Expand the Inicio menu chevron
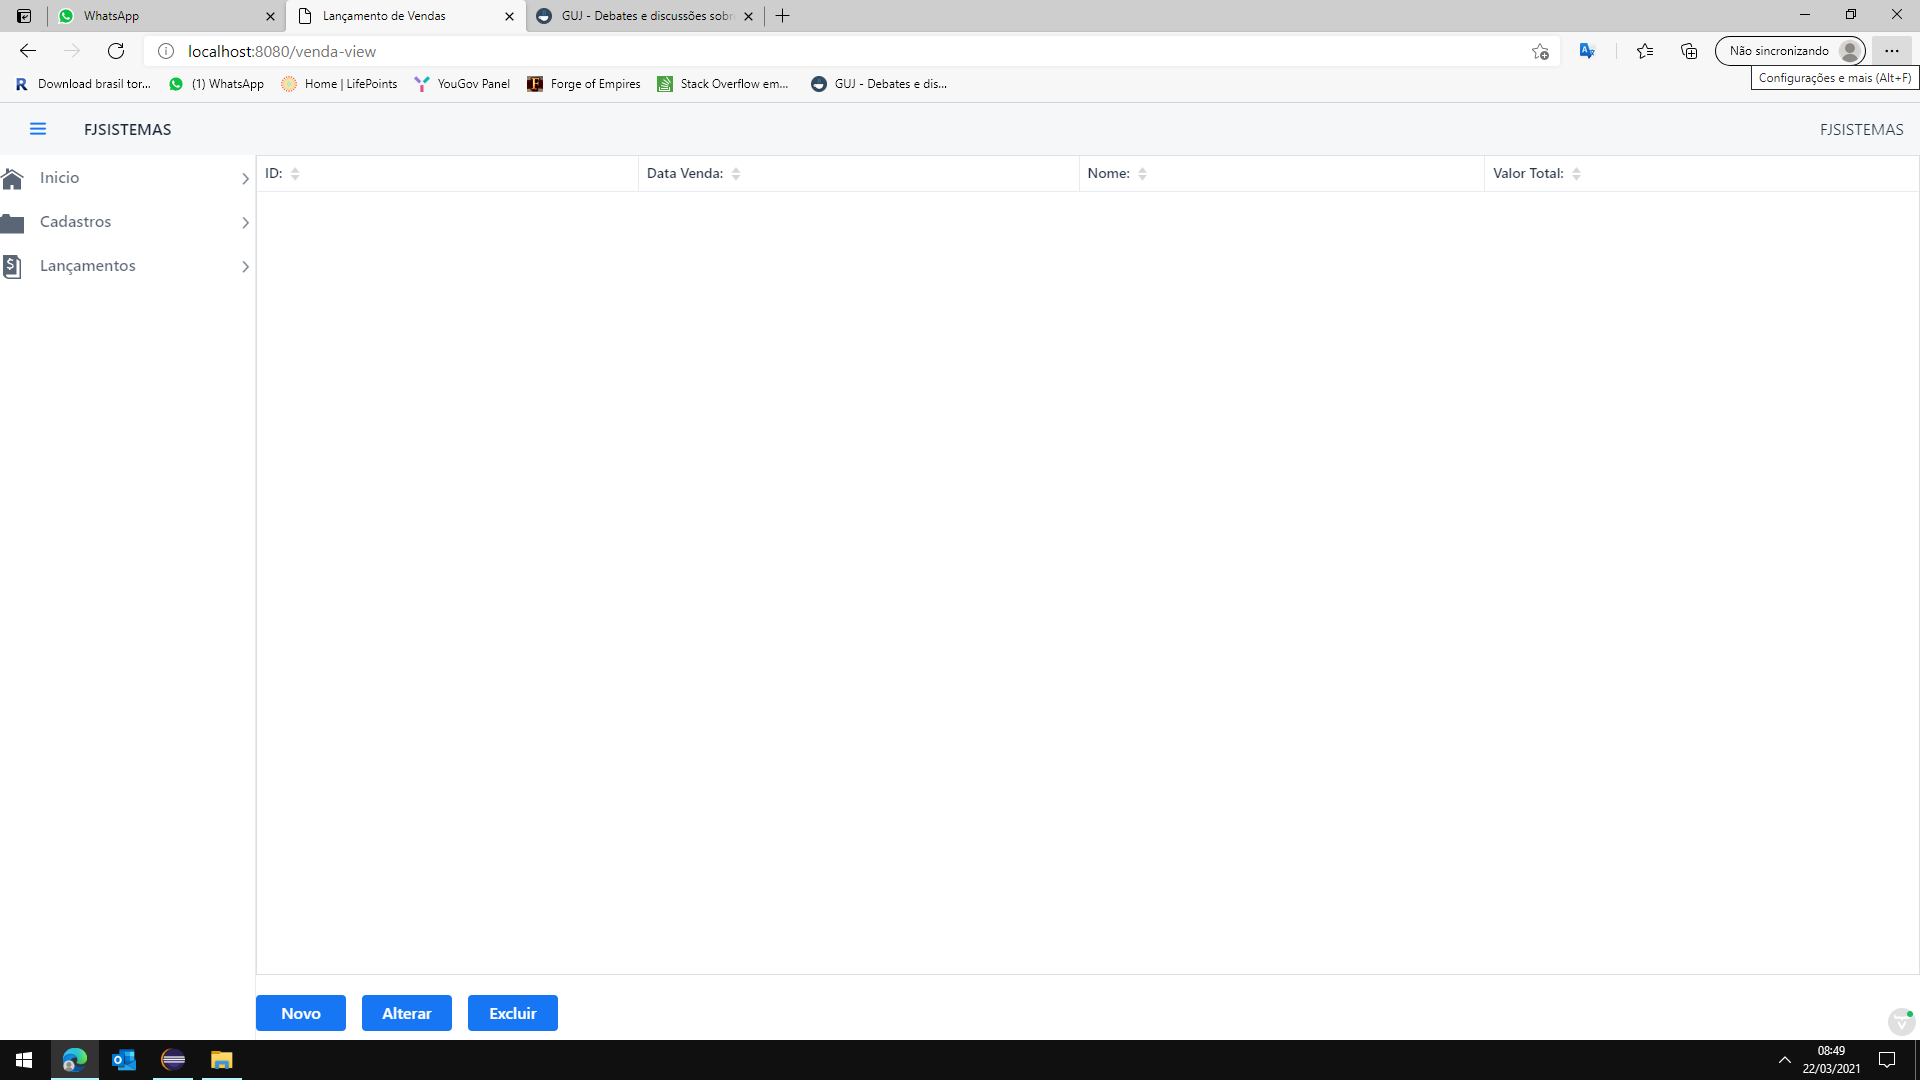The image size is (1920, 1080). coord(245,179)
